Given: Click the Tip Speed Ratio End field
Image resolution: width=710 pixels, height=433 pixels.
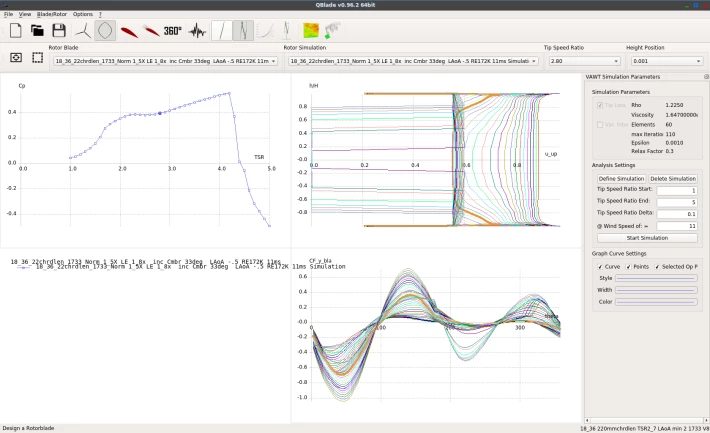Looking at the screenshot, I should pos(677,202).
